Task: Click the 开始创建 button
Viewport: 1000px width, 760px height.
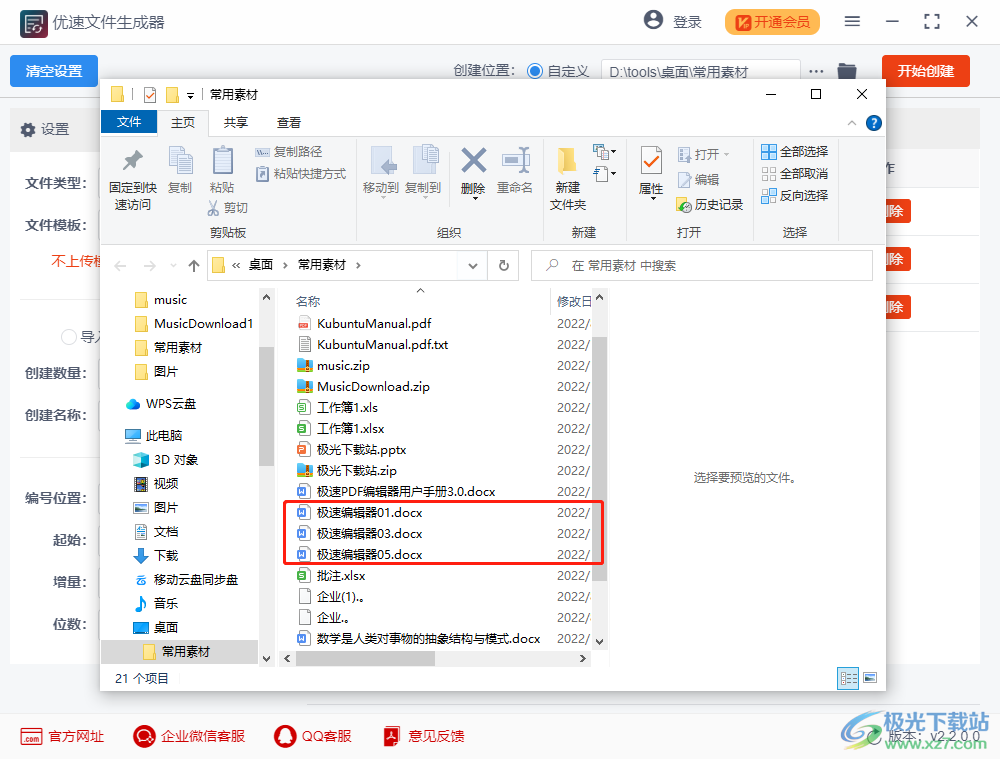Action: pos(925,71)
